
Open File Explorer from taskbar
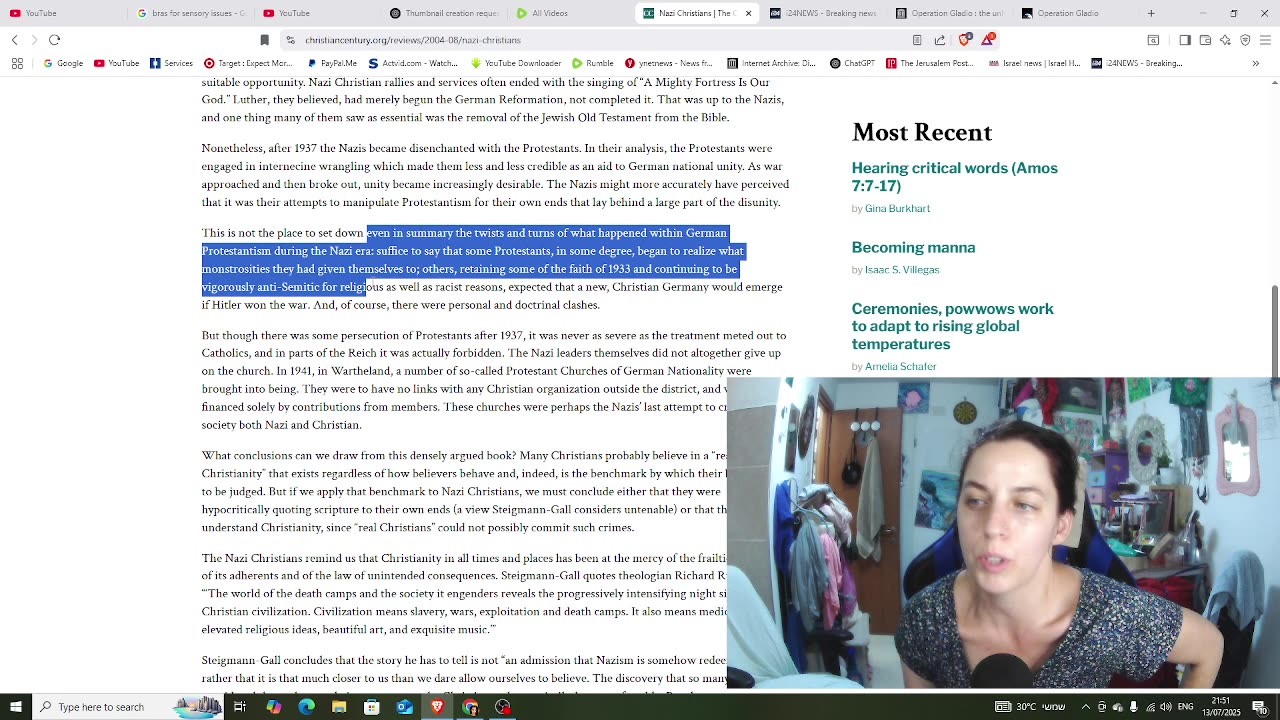click(x=339, y=707)
